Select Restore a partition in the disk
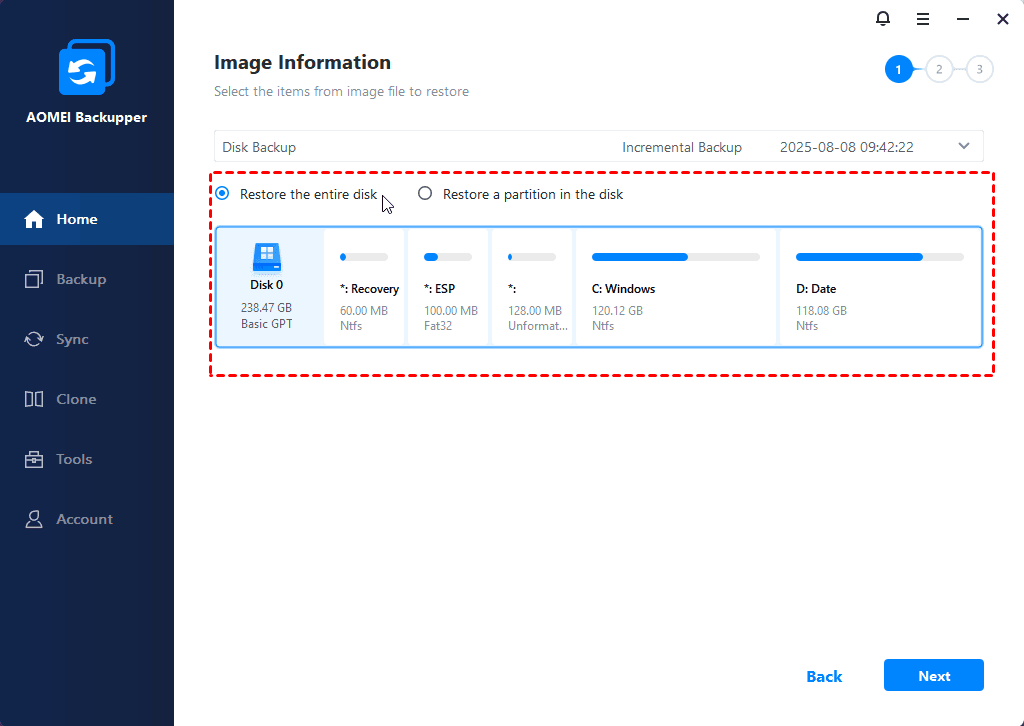Image resolution: width=1024 pixels, height=726 pixels. click(424, 193)
